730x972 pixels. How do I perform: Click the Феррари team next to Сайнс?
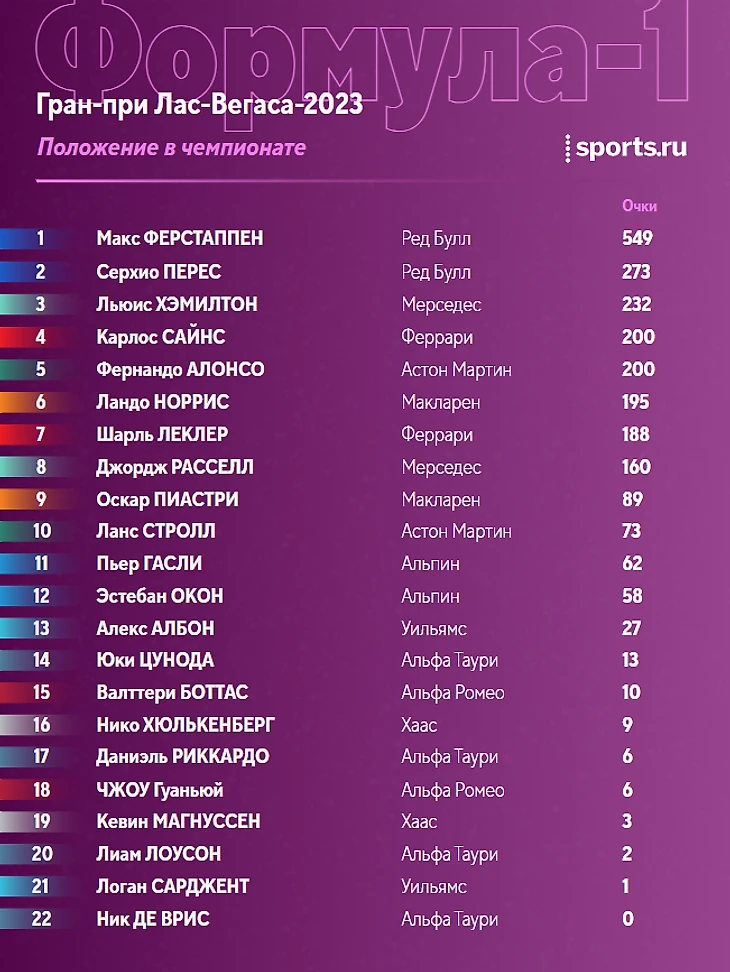pyautogui.click(x=437, y=337)
